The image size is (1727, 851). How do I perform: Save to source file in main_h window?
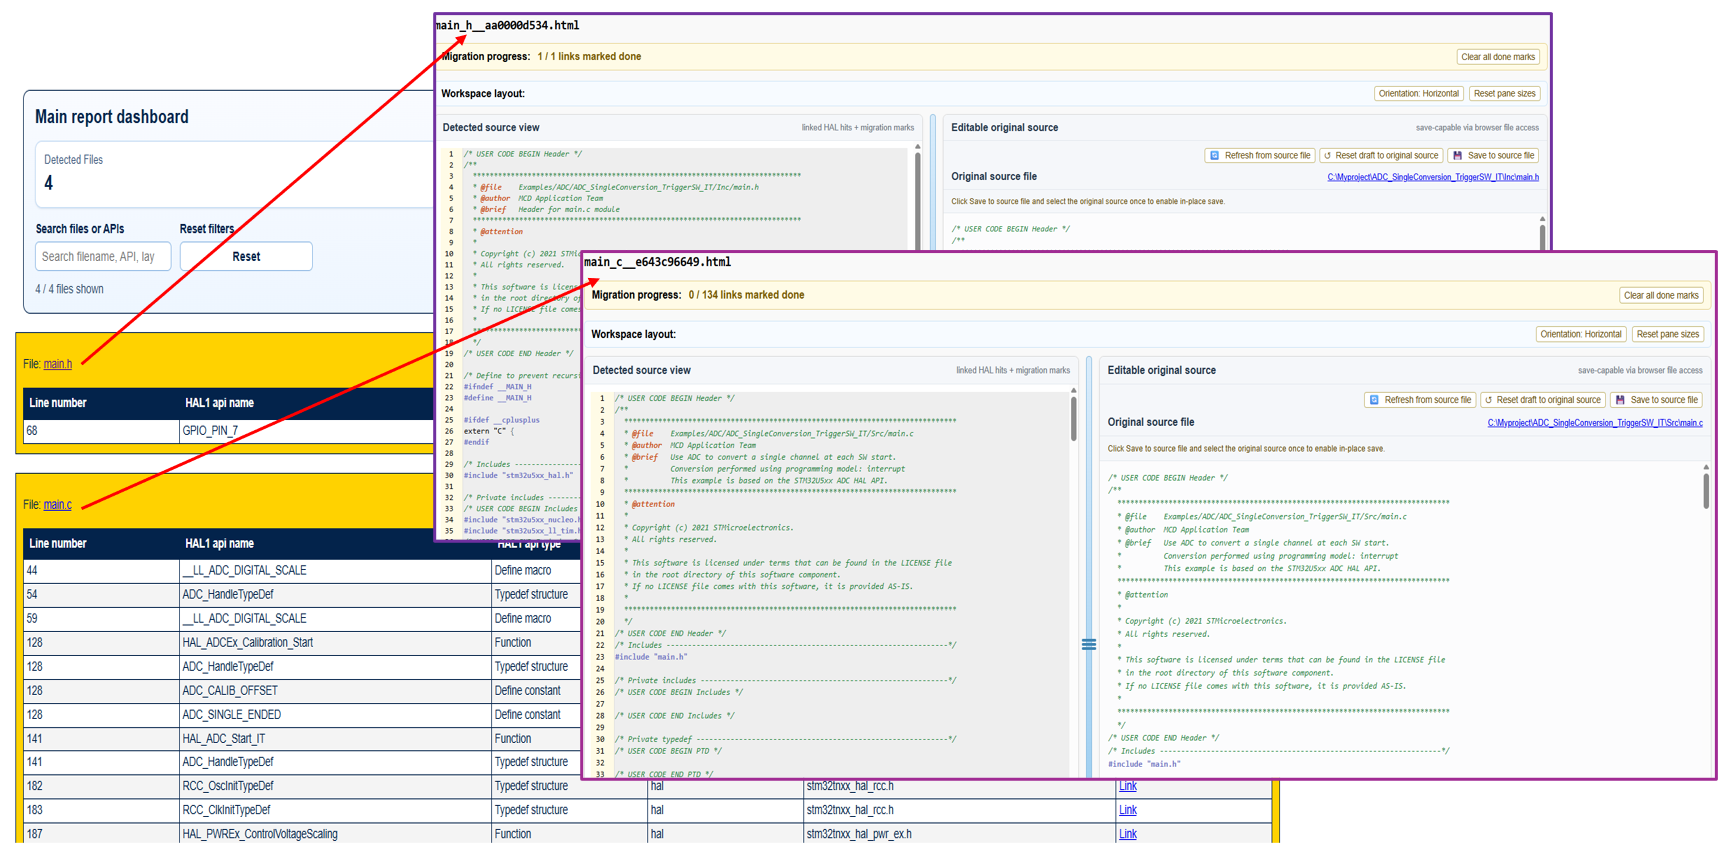tap(1493, 156)
